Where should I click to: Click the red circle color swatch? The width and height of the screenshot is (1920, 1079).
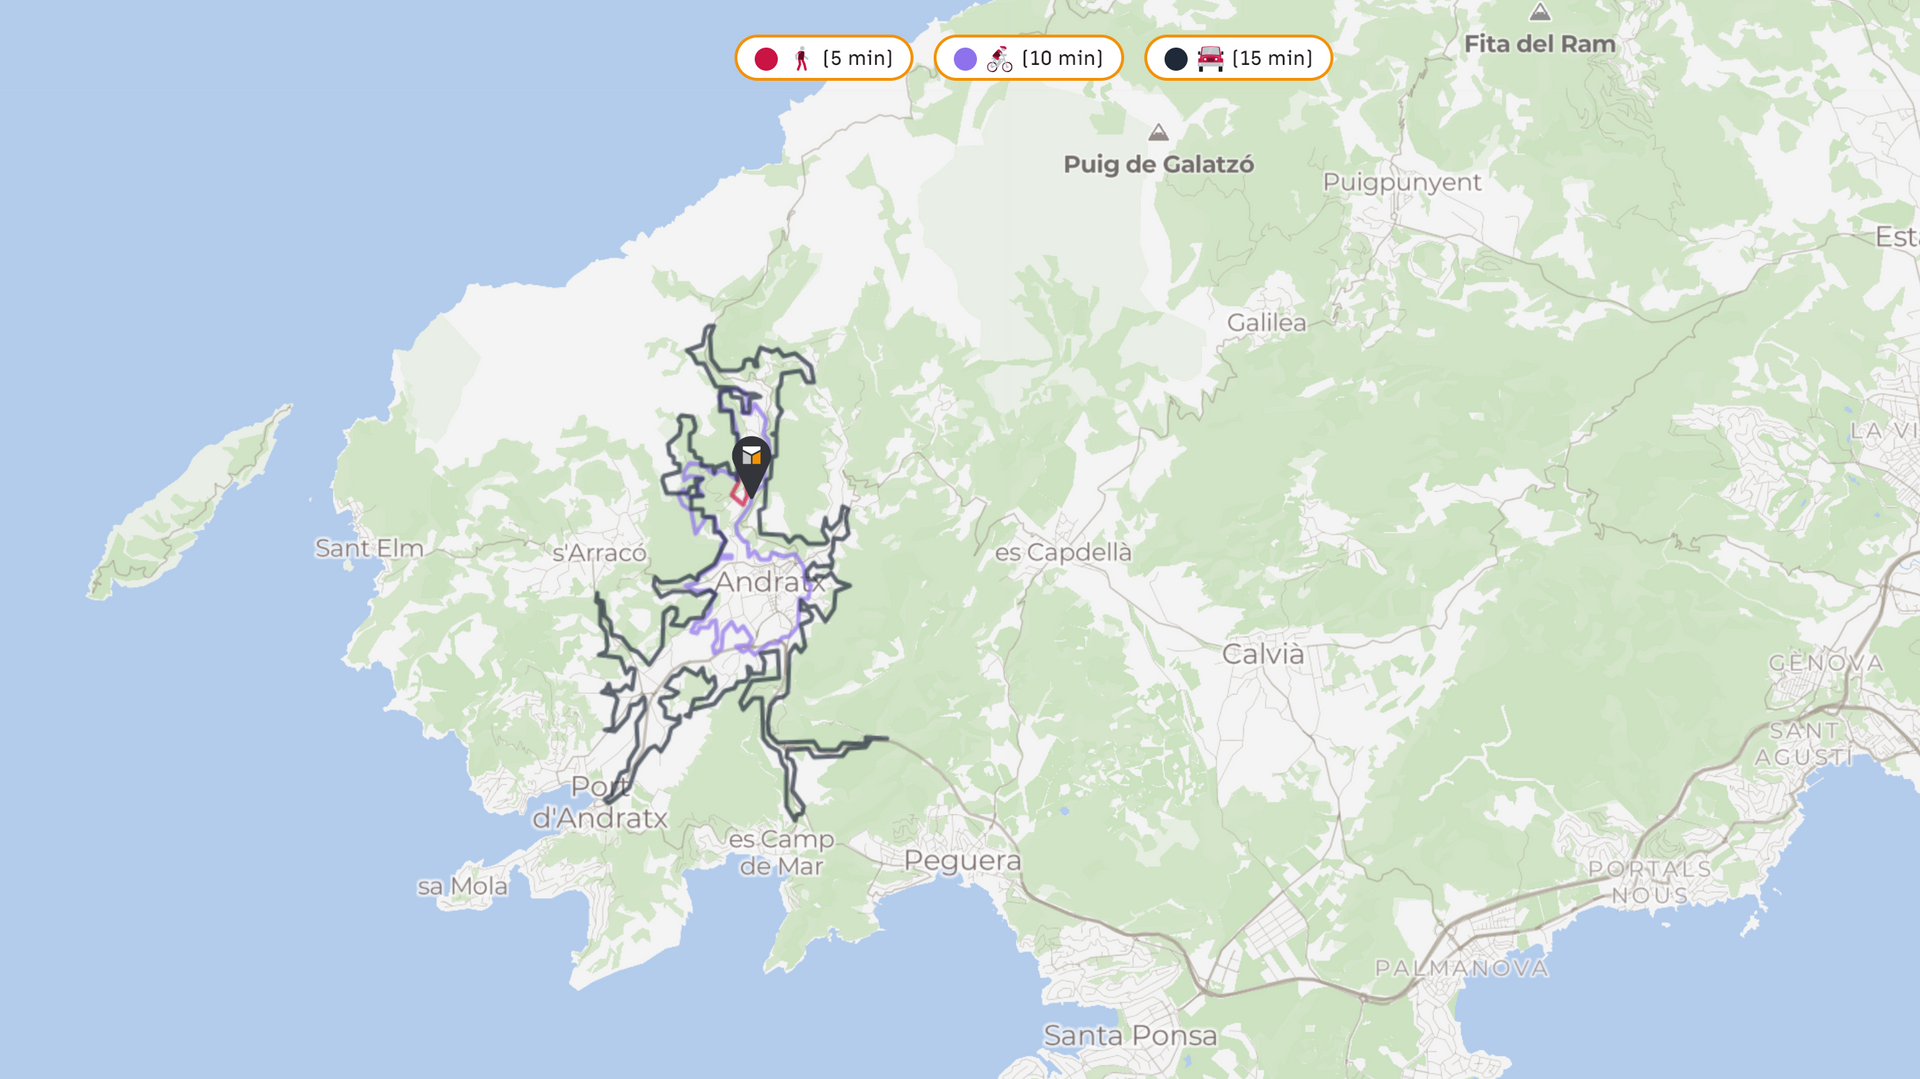[766, 59]
